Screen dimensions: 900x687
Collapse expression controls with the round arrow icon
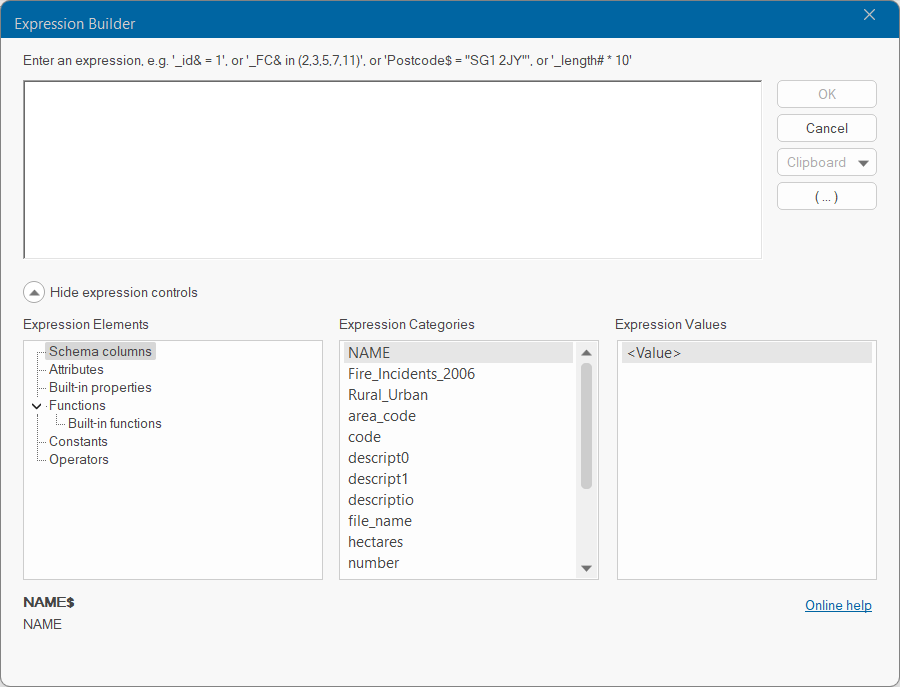[x=34, y=293]
